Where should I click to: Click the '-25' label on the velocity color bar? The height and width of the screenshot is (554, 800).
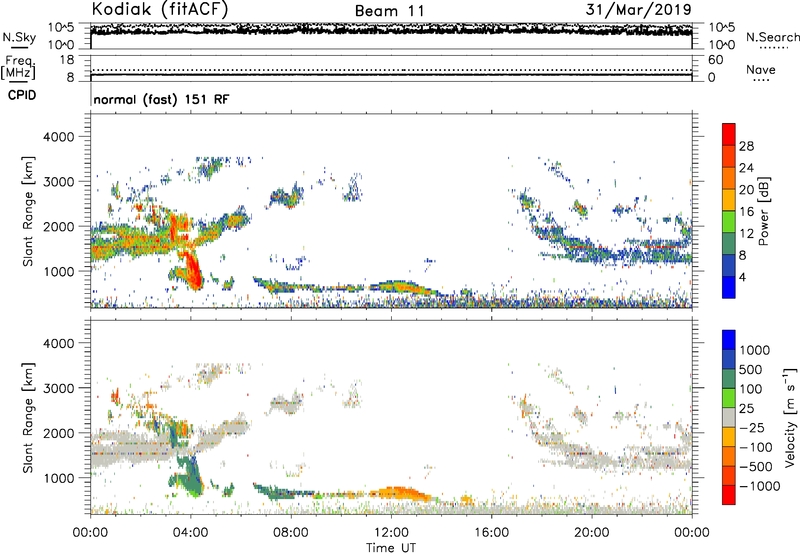[x=752, y=427]
